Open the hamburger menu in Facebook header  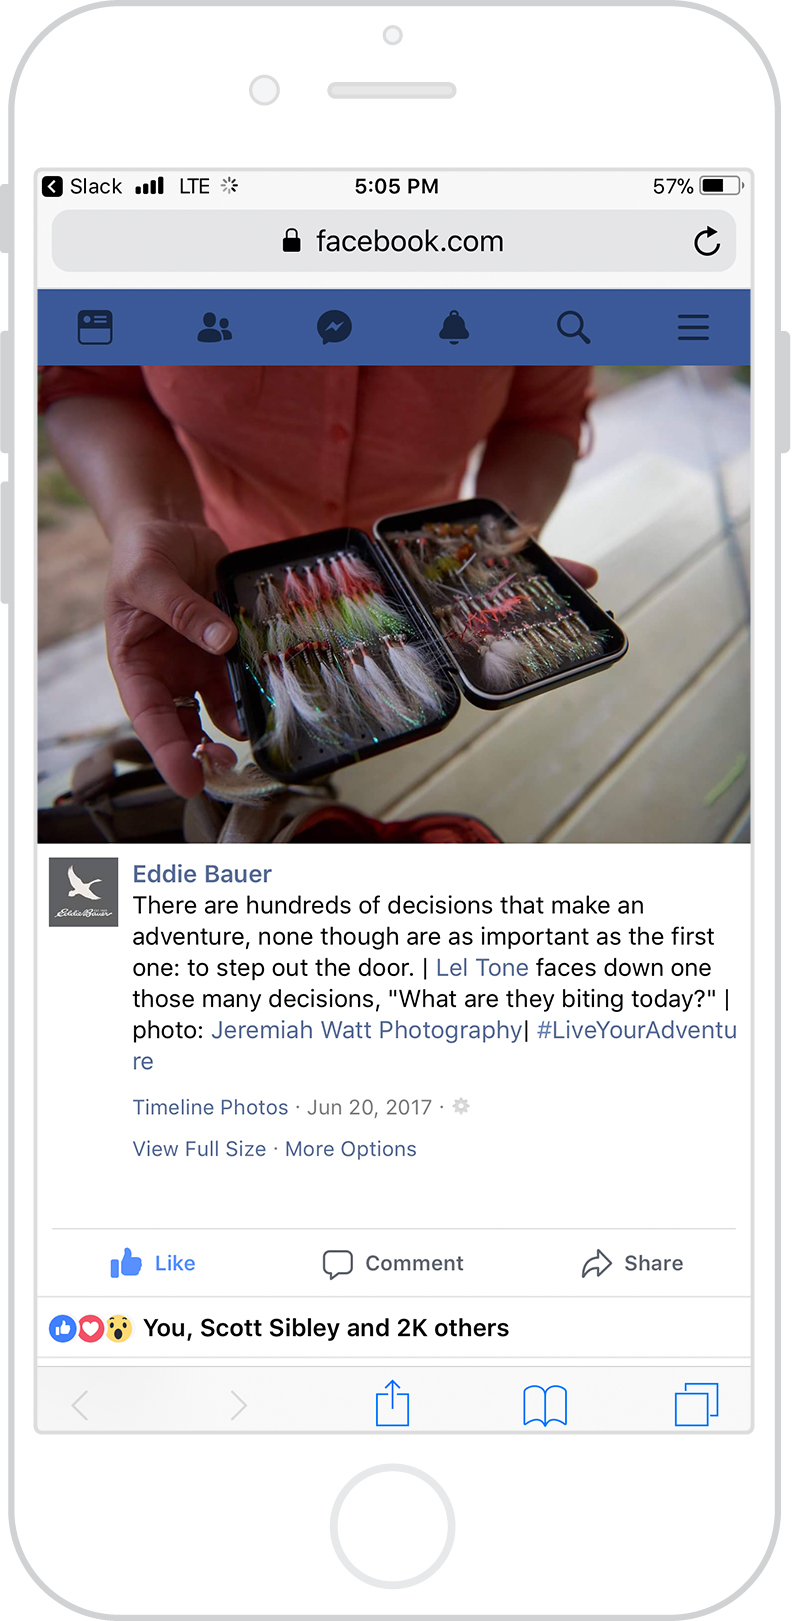[693, 327]
